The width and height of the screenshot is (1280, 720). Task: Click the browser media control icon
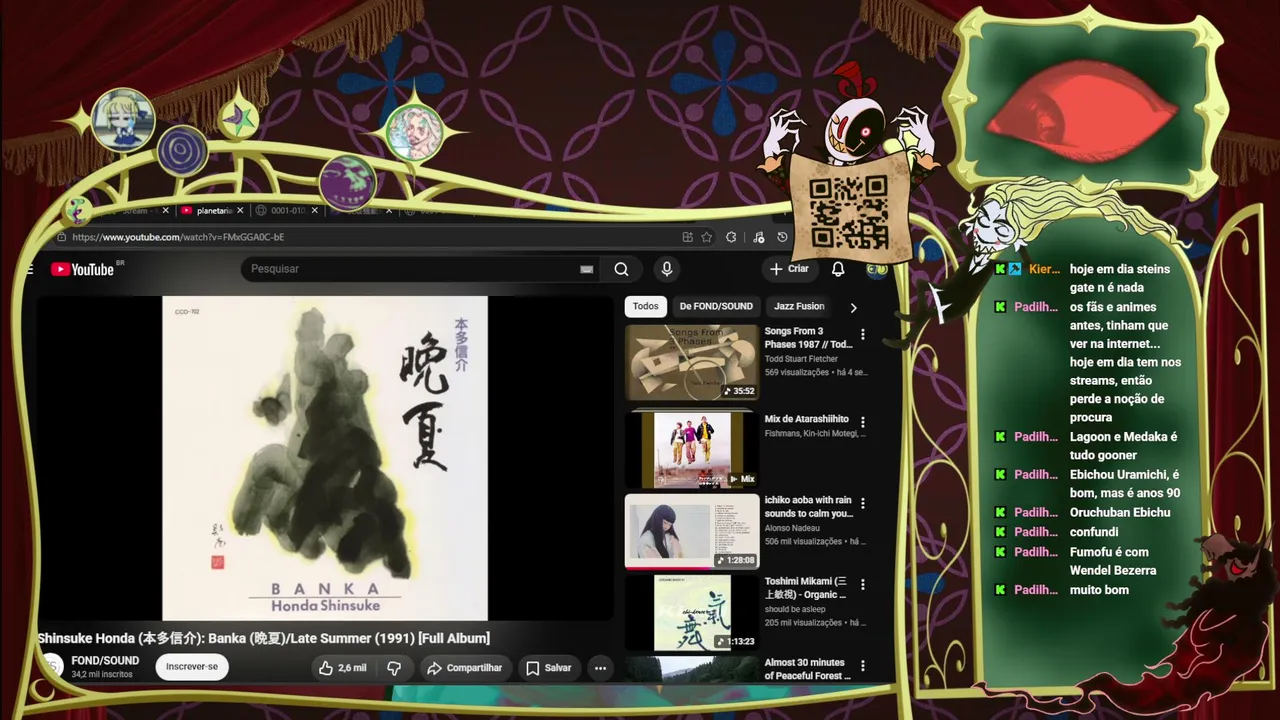[x=759, y=237]
